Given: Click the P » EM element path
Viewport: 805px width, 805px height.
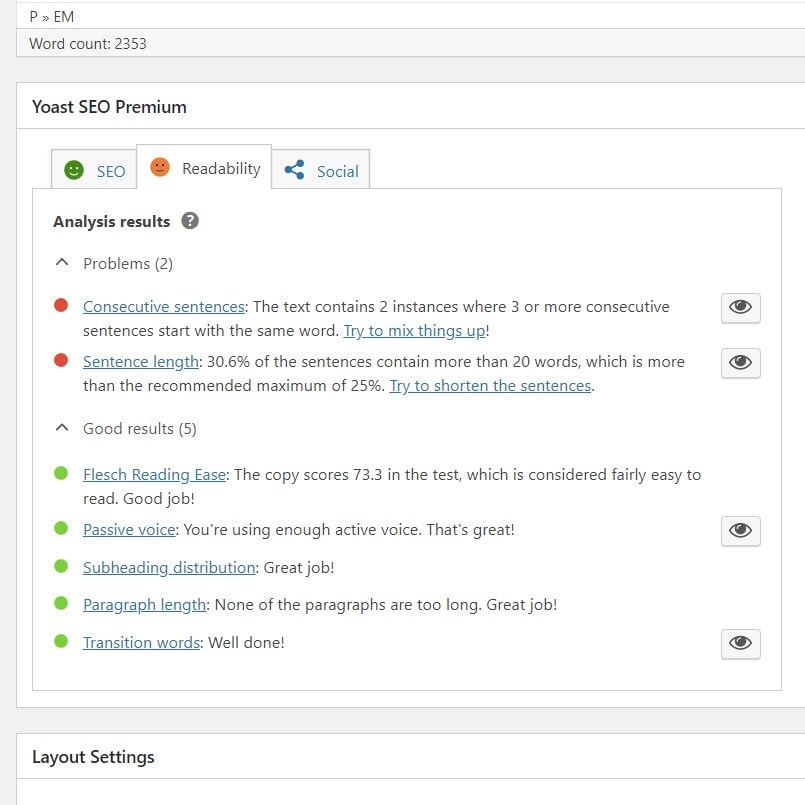Looking at the screenshot, I should (x=52, y=17).
